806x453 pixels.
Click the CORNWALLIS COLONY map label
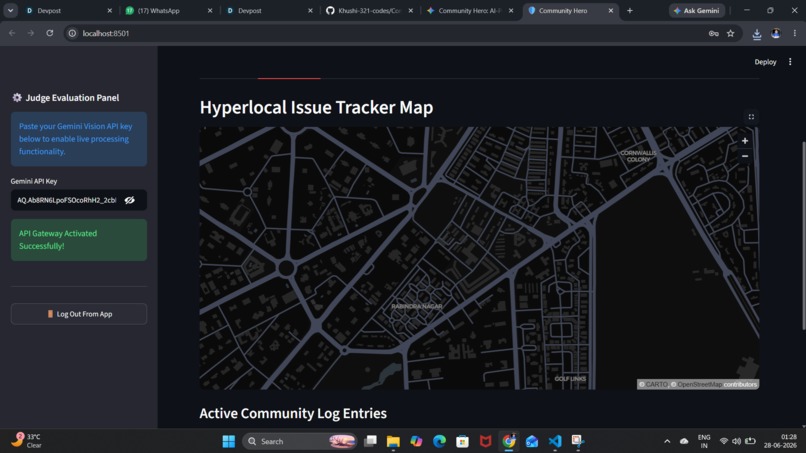point(638,156)
